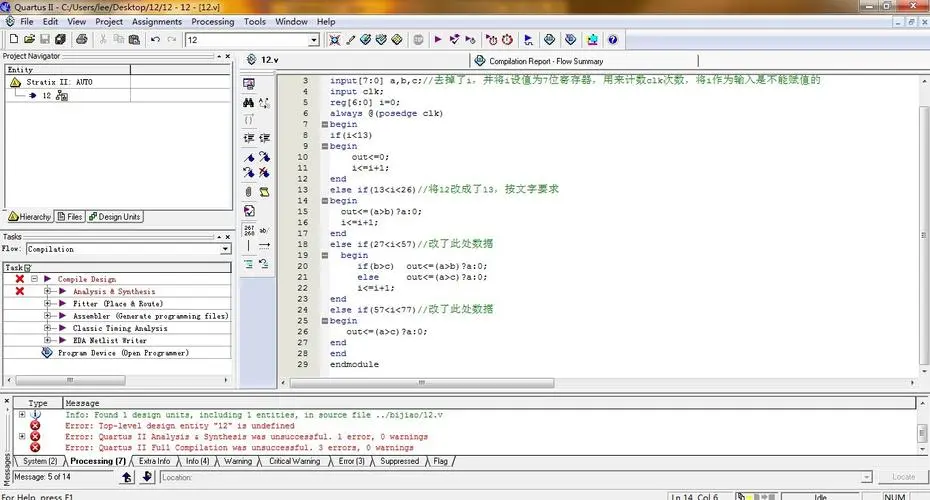
Task: Close the Tasks panel
Action: click(x=227, y=237)
